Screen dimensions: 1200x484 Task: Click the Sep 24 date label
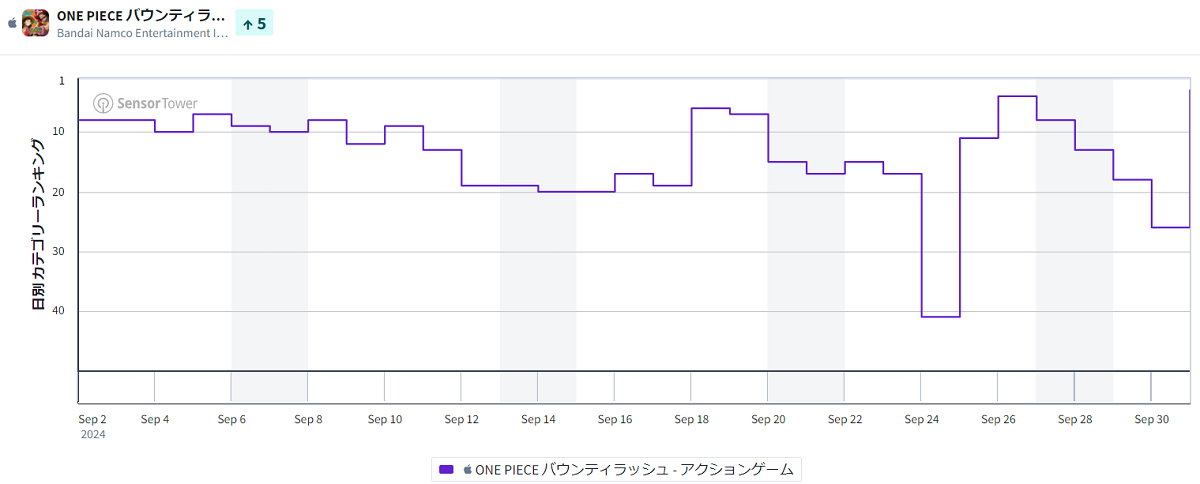pos(921,419)
